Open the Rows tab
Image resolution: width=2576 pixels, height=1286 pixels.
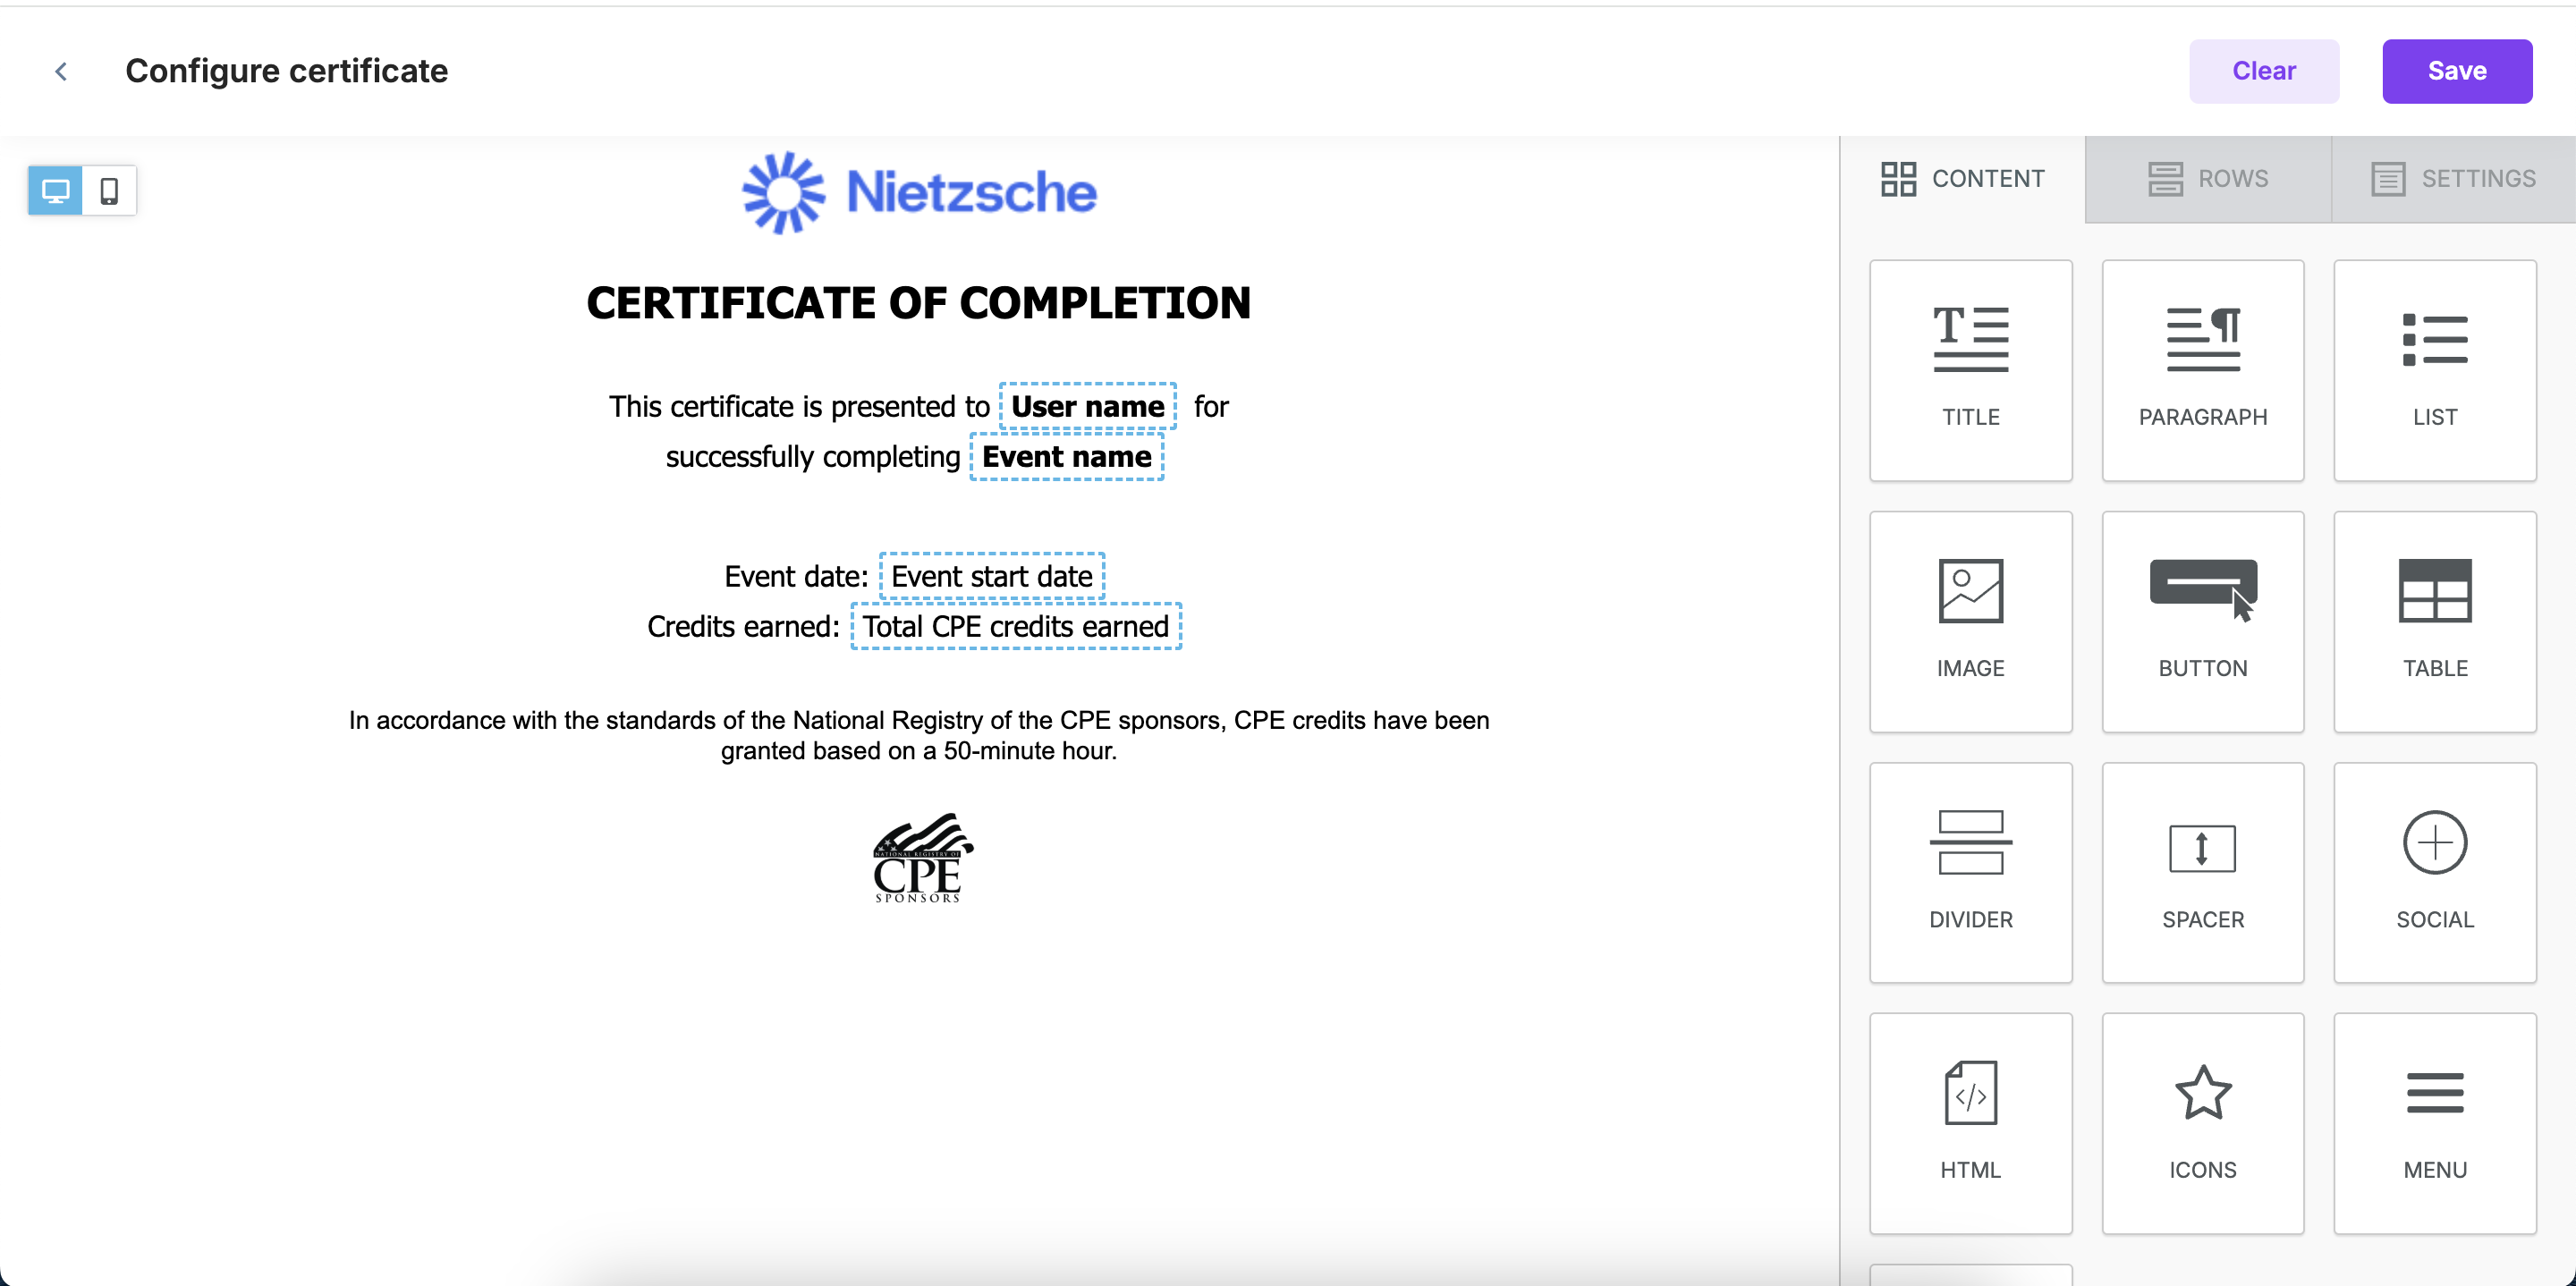coord(2208,179)
